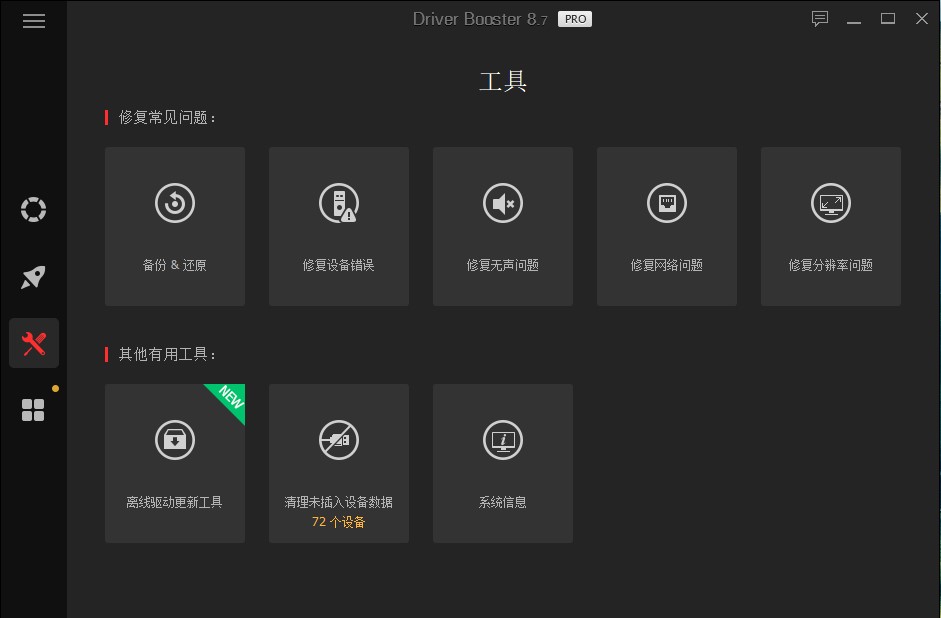This screenshot has height=618, width=941.
Task: Click the 工具 page heading
Action: 503,81
